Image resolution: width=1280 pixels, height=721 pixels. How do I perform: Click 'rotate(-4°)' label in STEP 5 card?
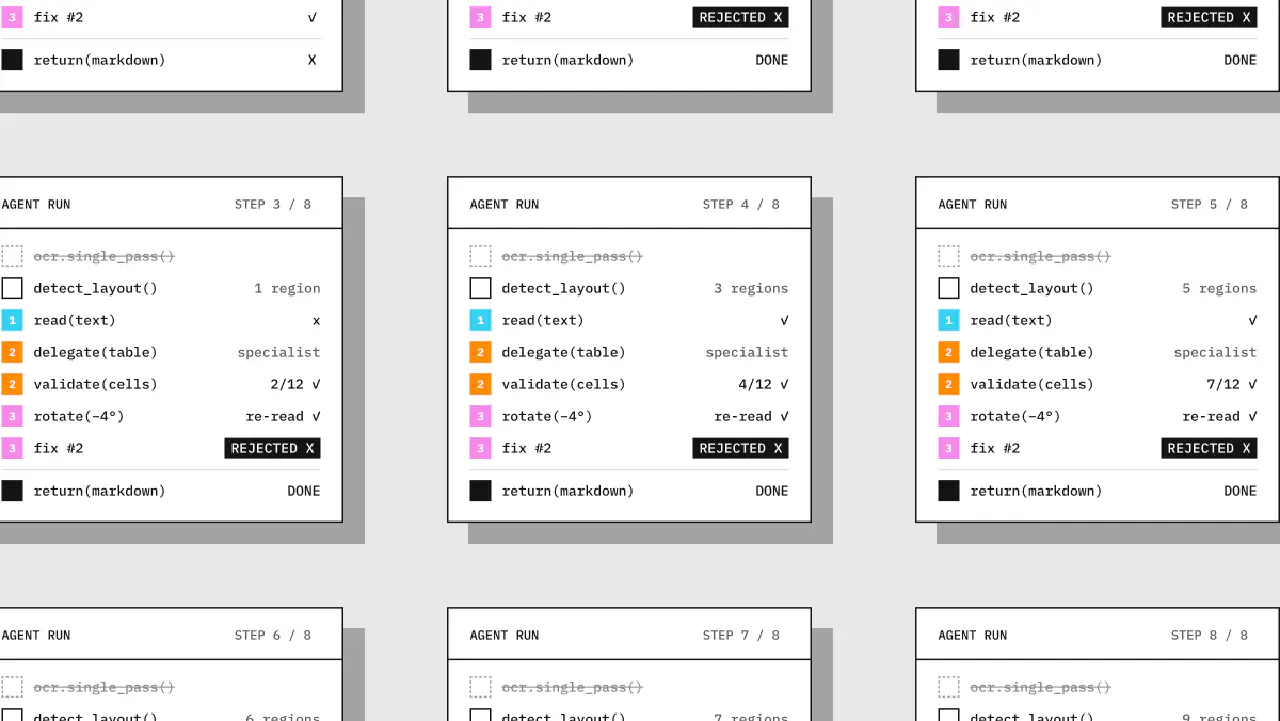click(x=1015, y=416)
